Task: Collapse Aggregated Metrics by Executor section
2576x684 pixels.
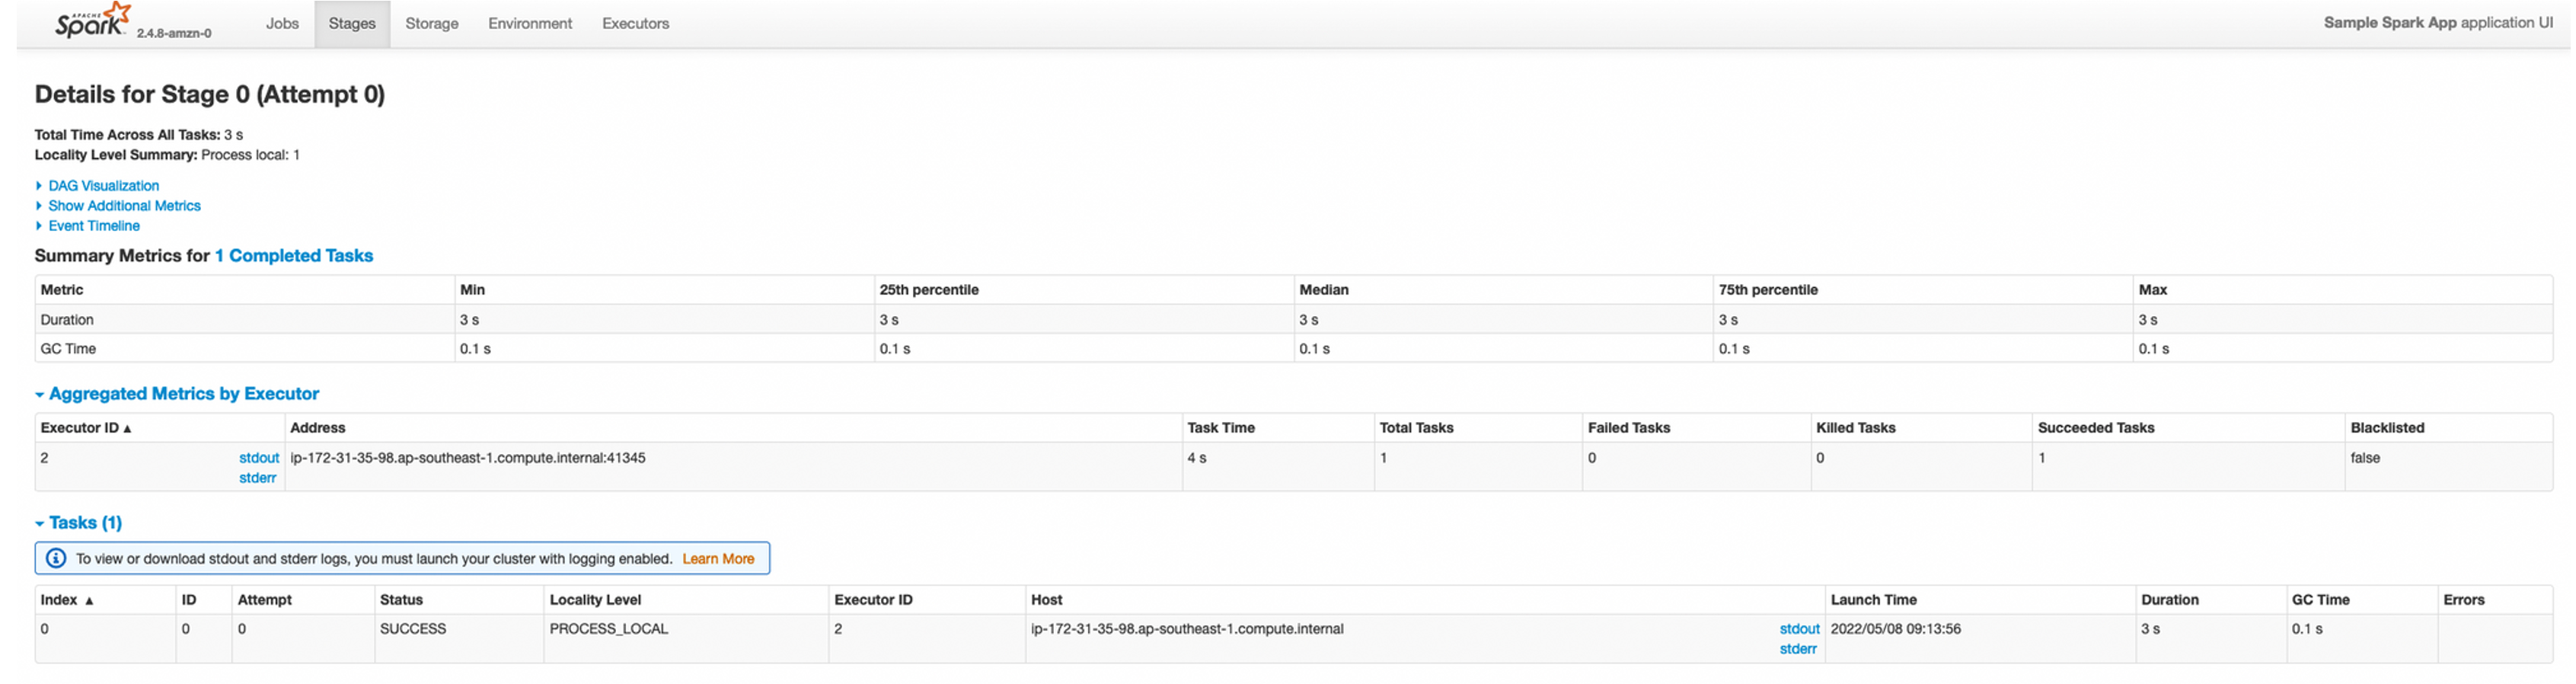Action: [x=183, y=394]
